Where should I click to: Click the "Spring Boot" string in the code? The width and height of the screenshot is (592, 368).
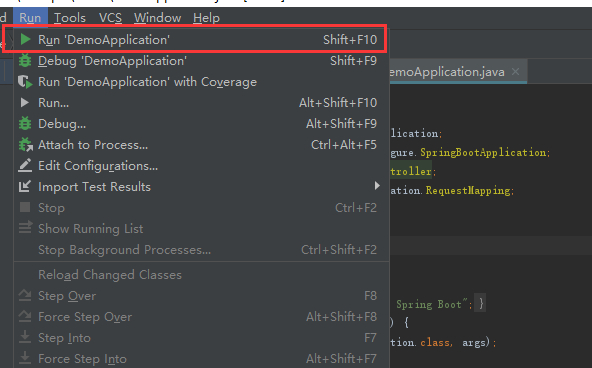coord(431,304)
